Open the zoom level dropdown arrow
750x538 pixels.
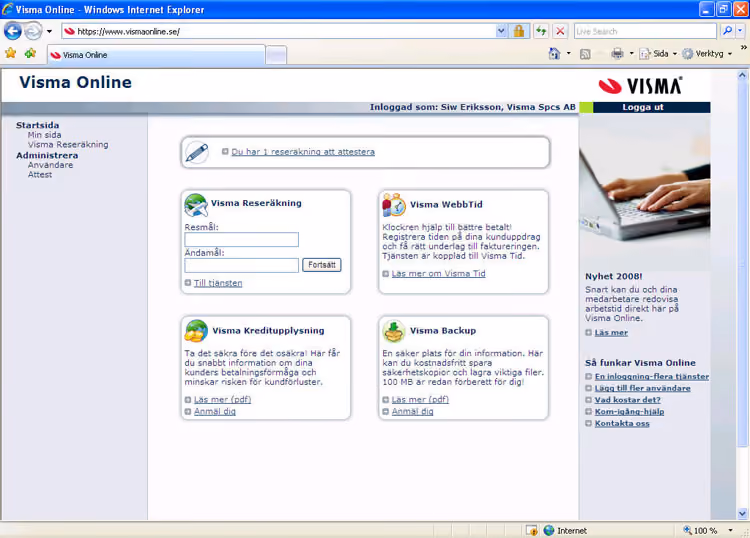click(x=730, y=530)
